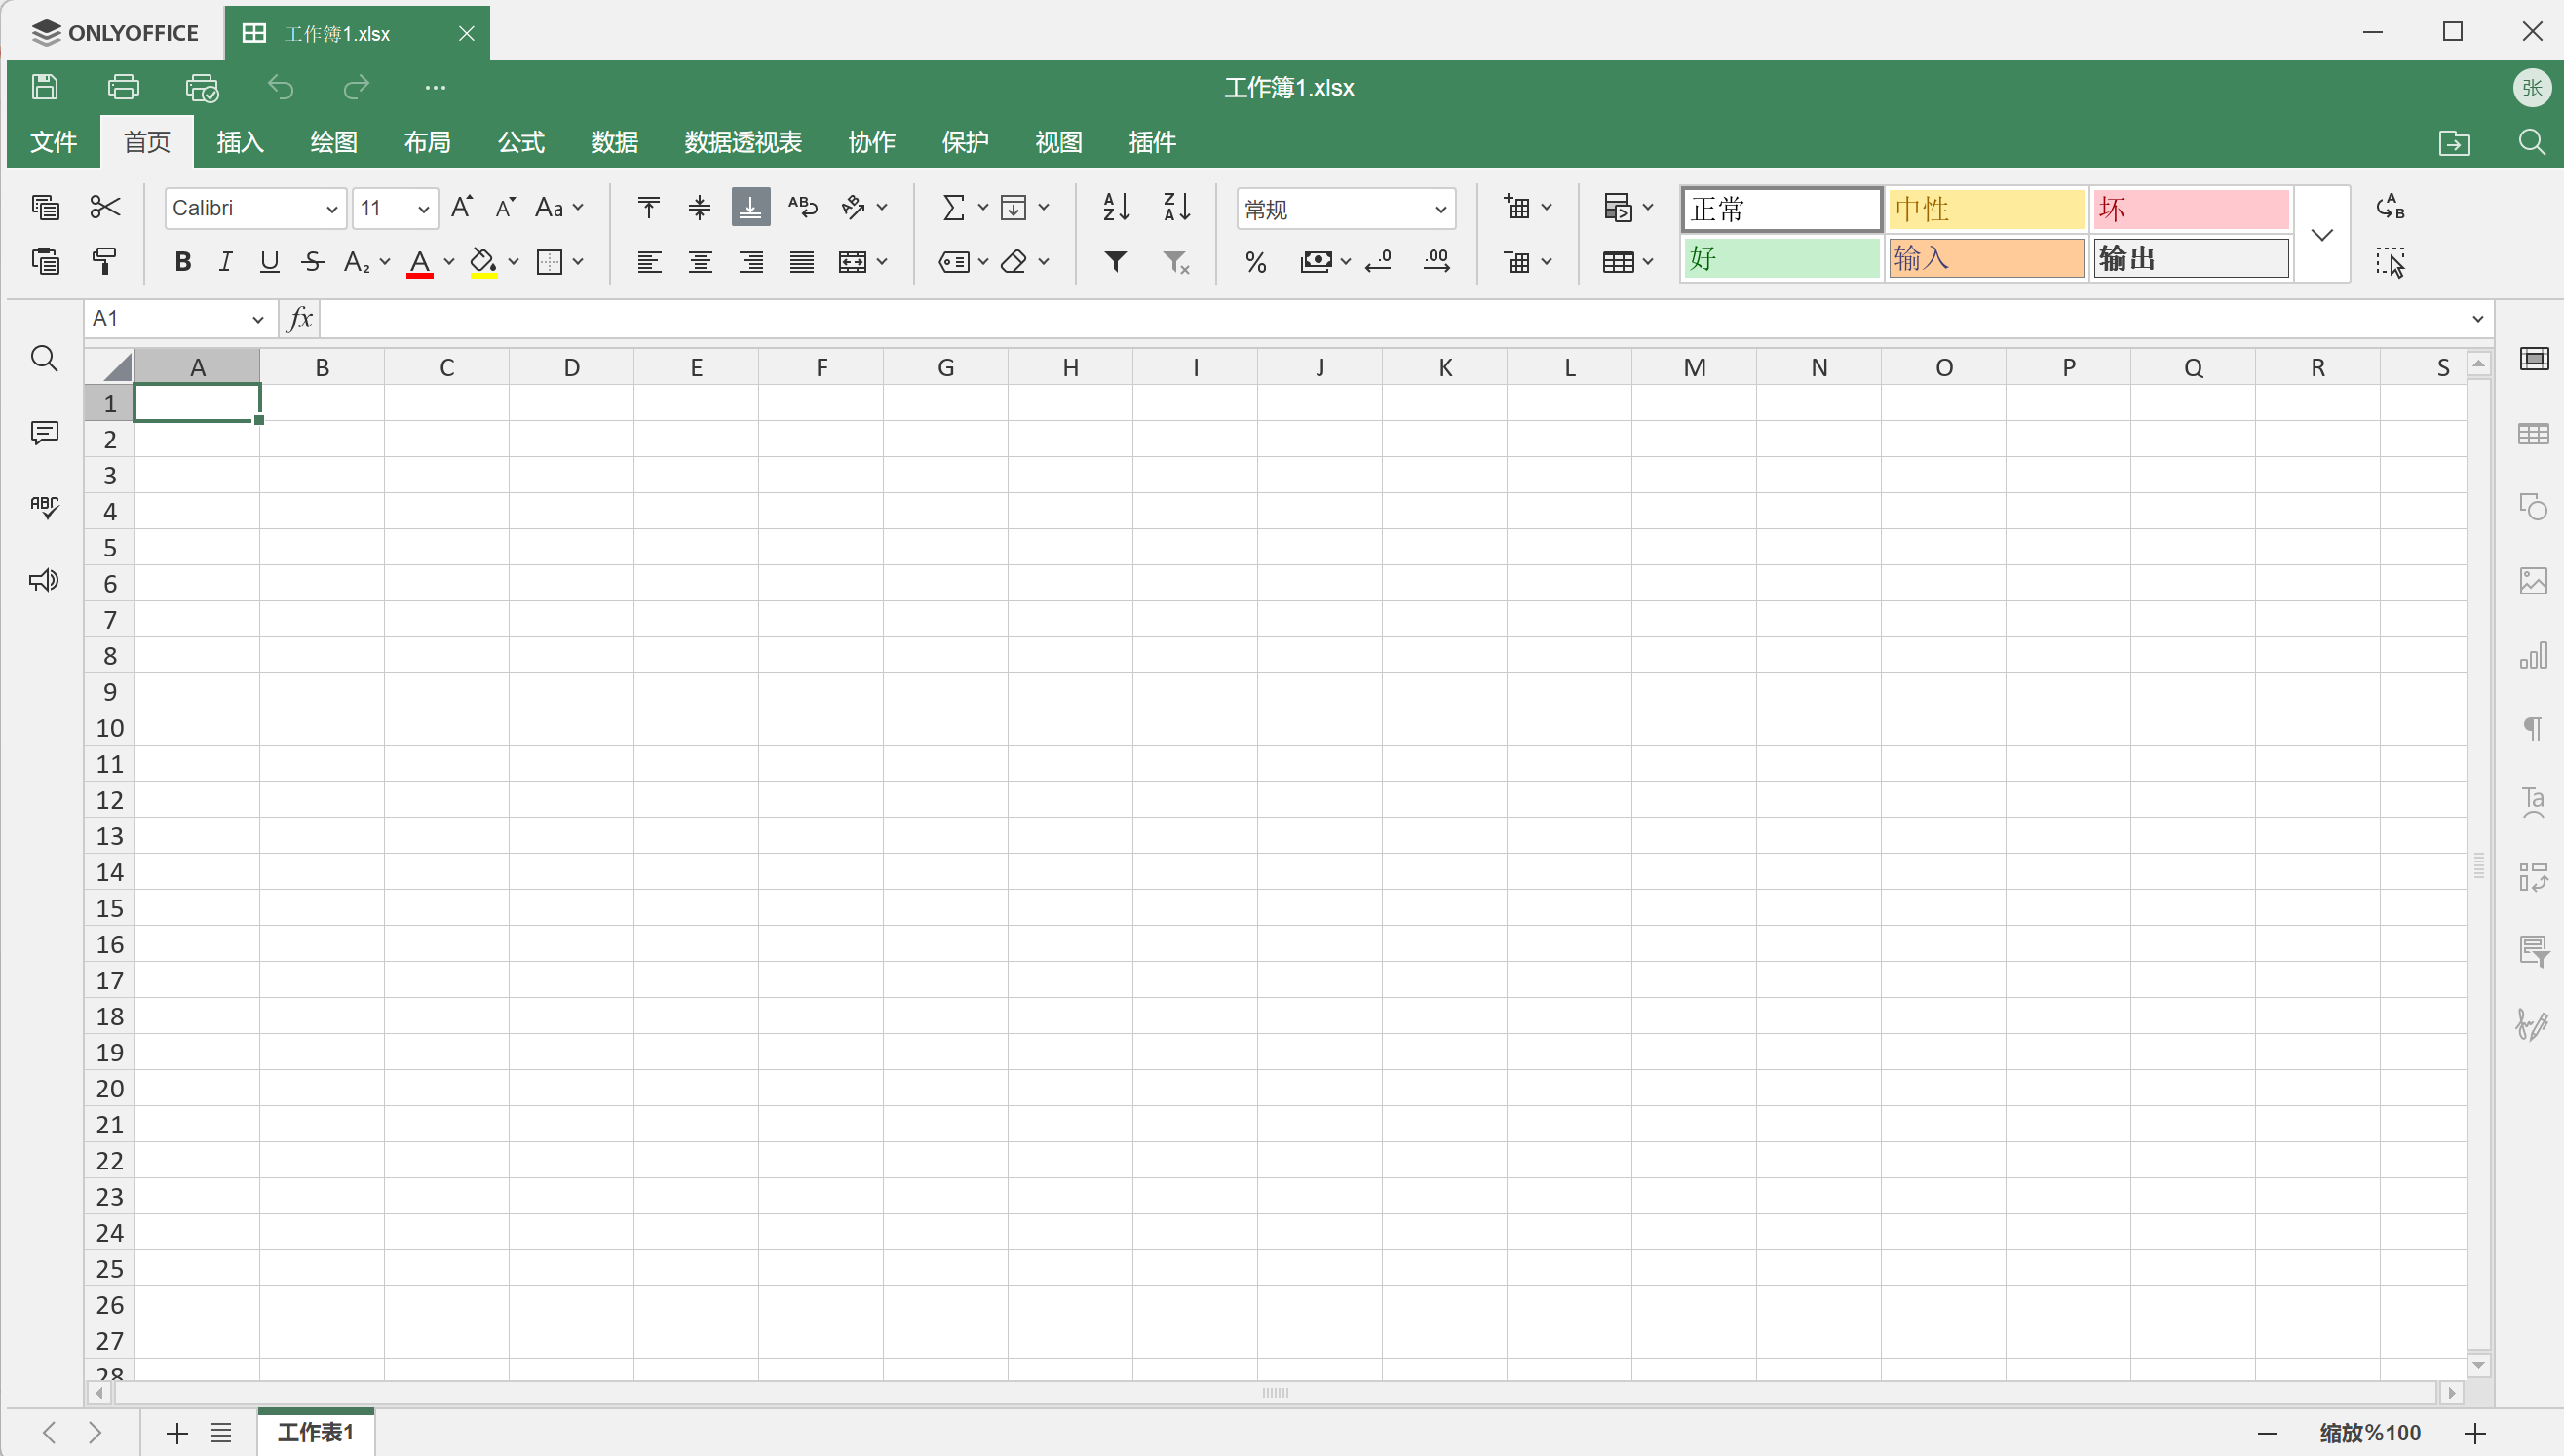The height and width of the screenshot is (1456, 2564).
Task: Click the Print file icon
Action: (x=123, y=87)
